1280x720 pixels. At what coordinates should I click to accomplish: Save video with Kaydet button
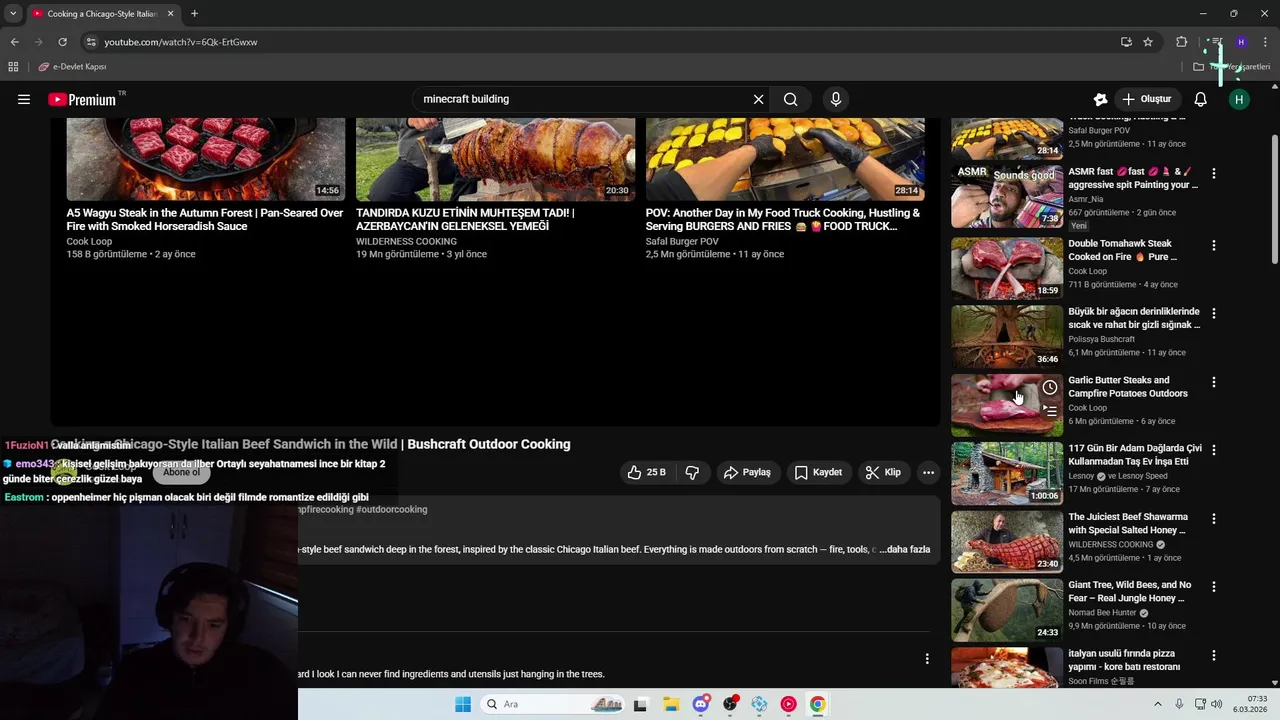click(818, 472)
